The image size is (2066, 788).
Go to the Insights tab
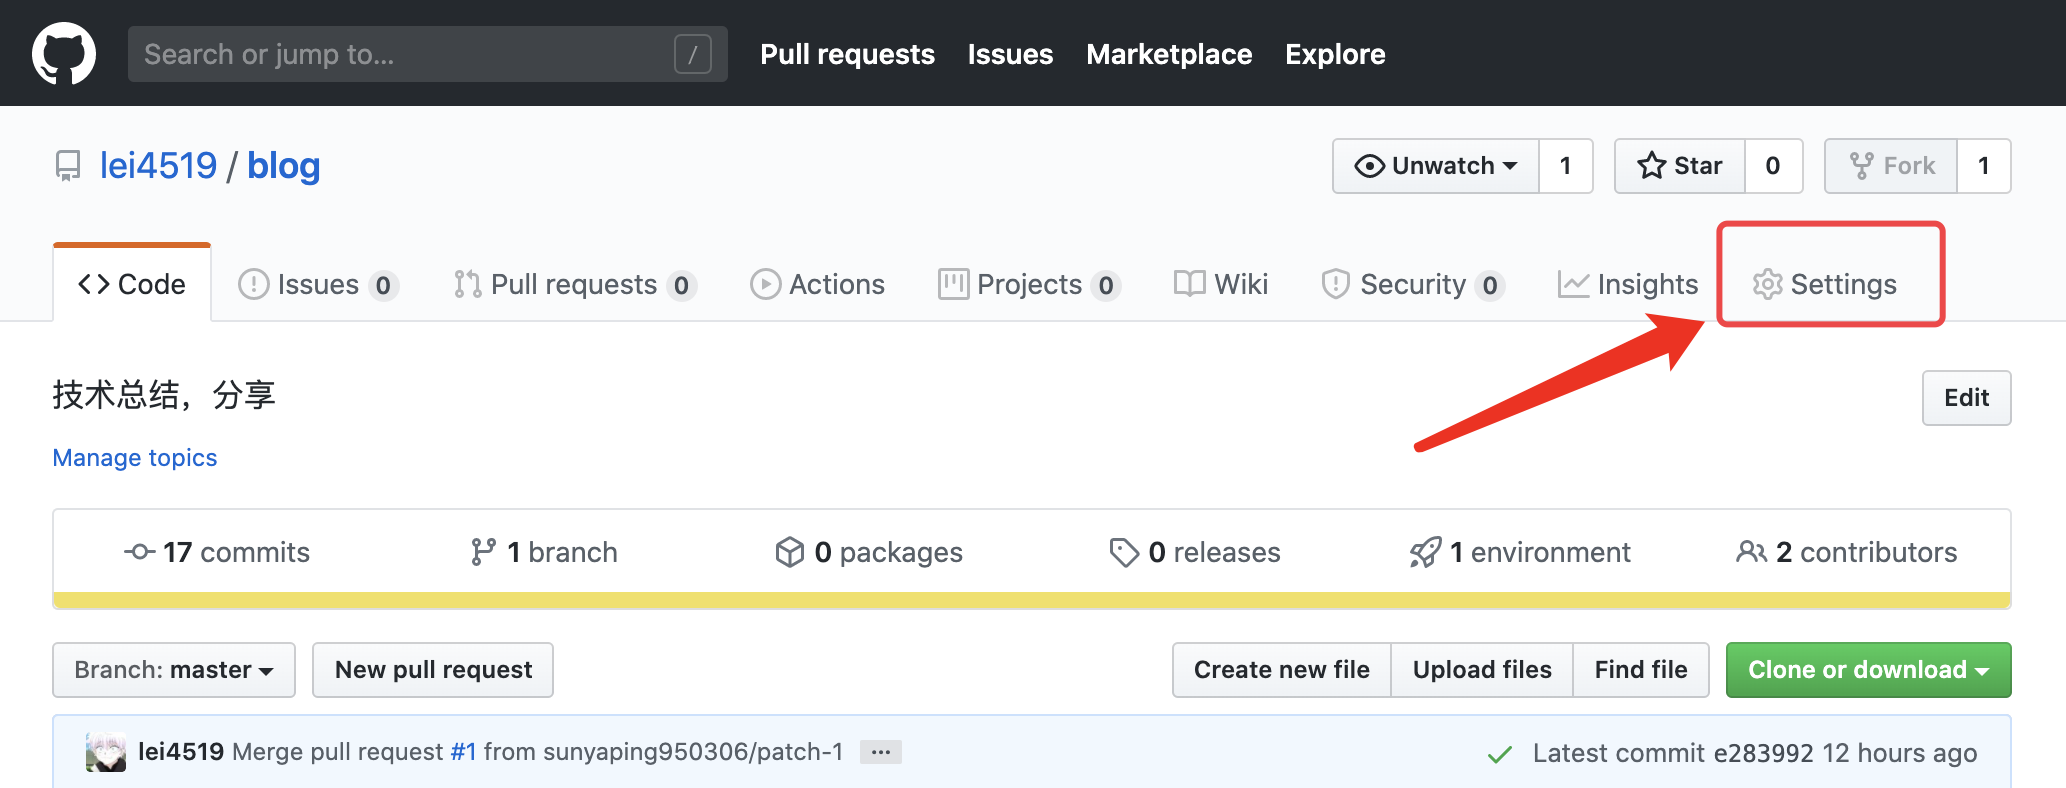(1628, 284)
